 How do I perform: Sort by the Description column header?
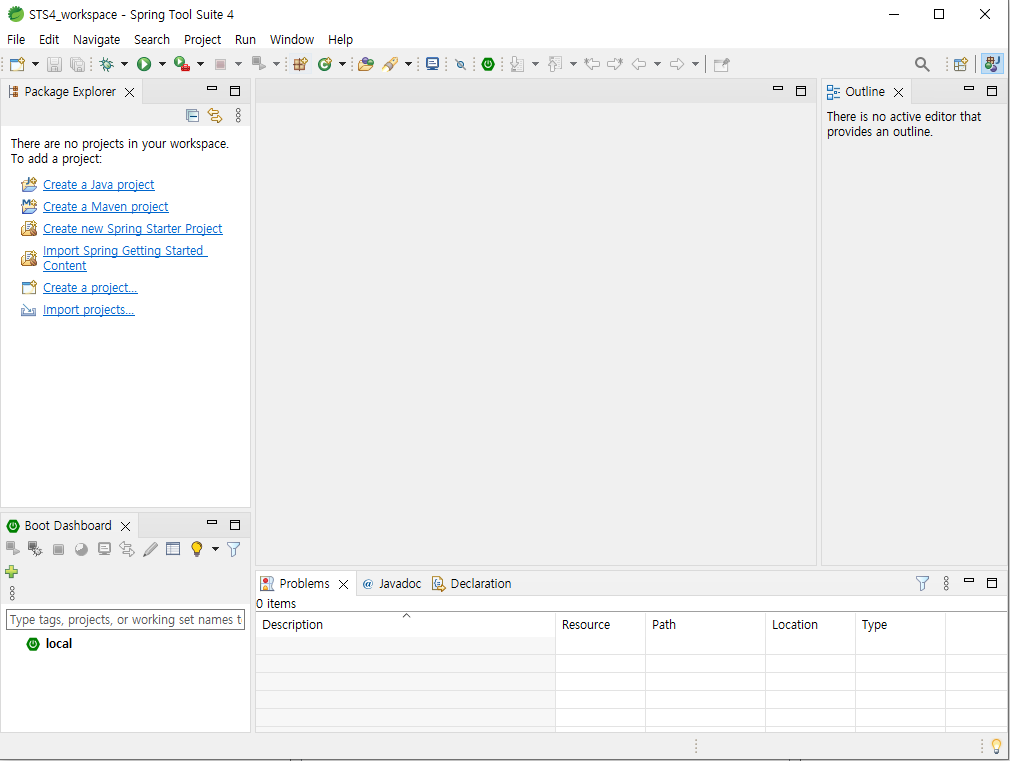406,624
